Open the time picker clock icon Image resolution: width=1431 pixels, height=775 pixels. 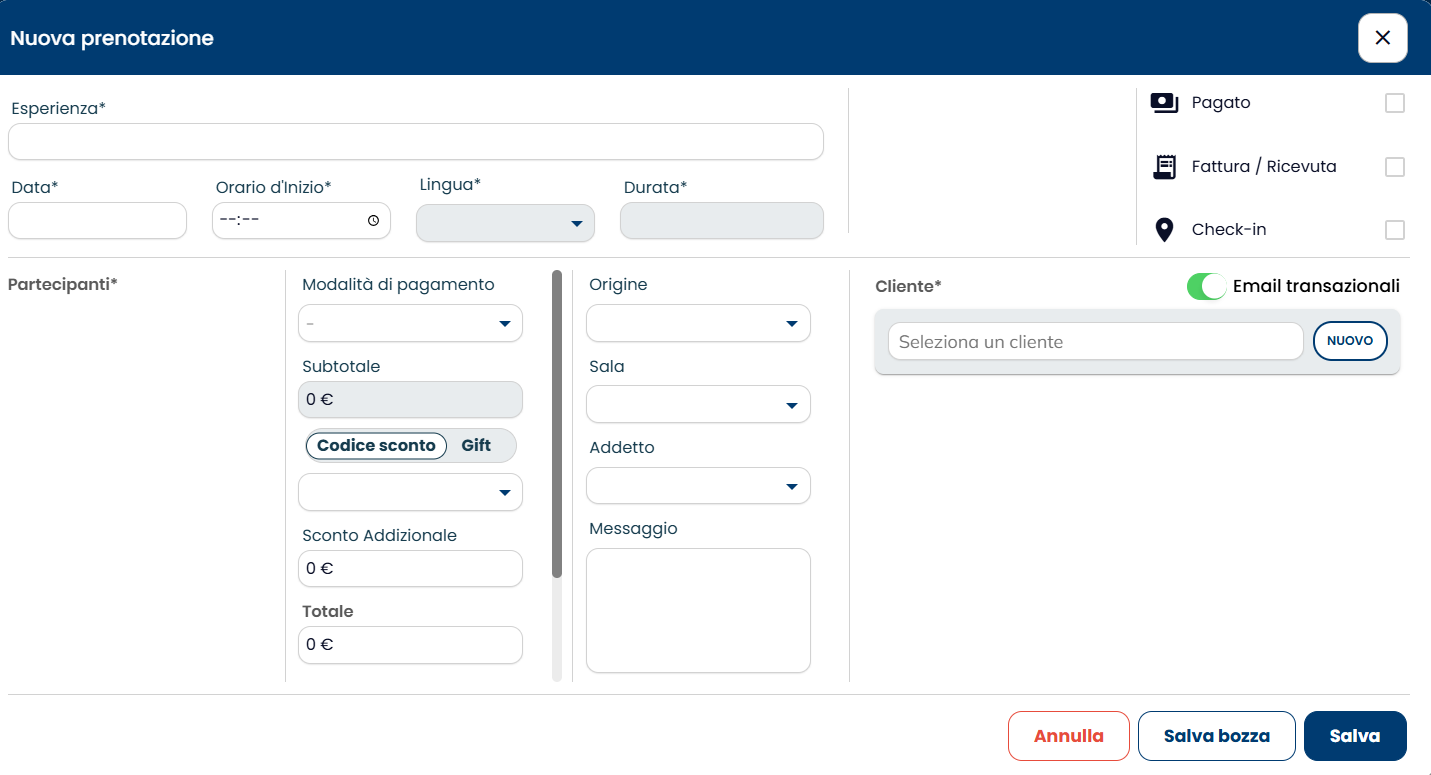coord(373,221)
